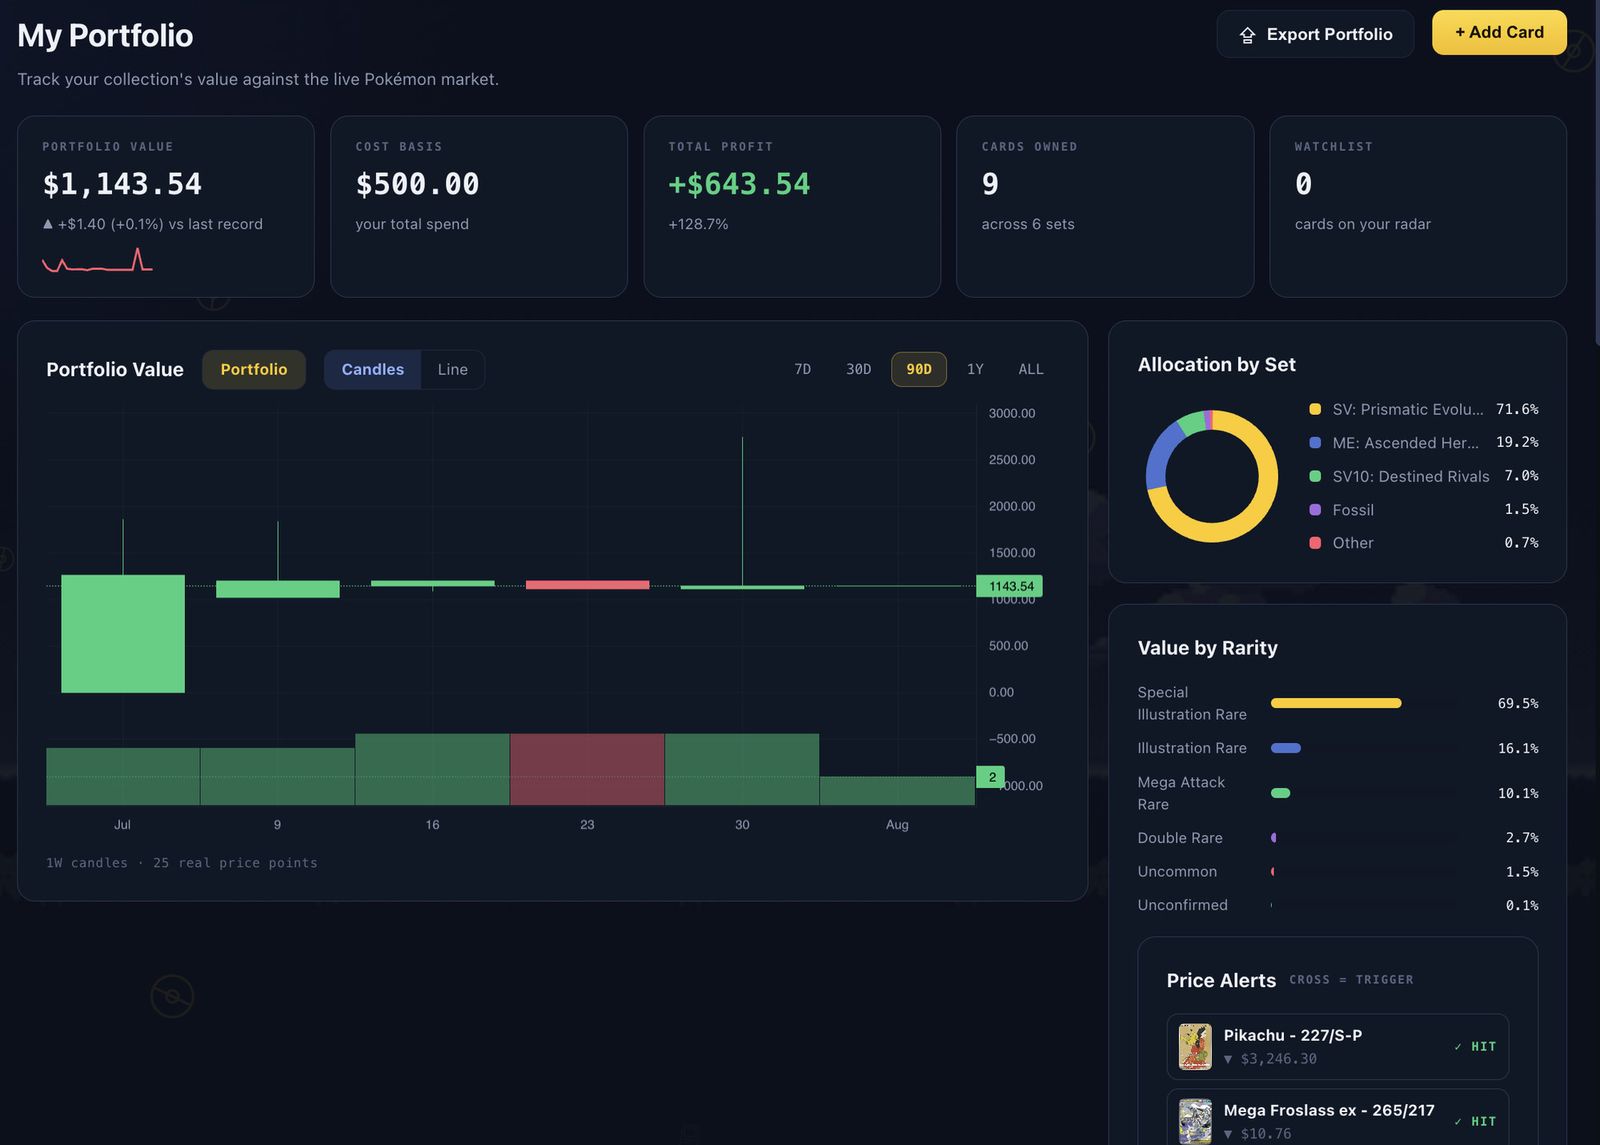Toggle the Portfolio series pill
Screen dimensions: 1600x1145
(x=254, y=369)
